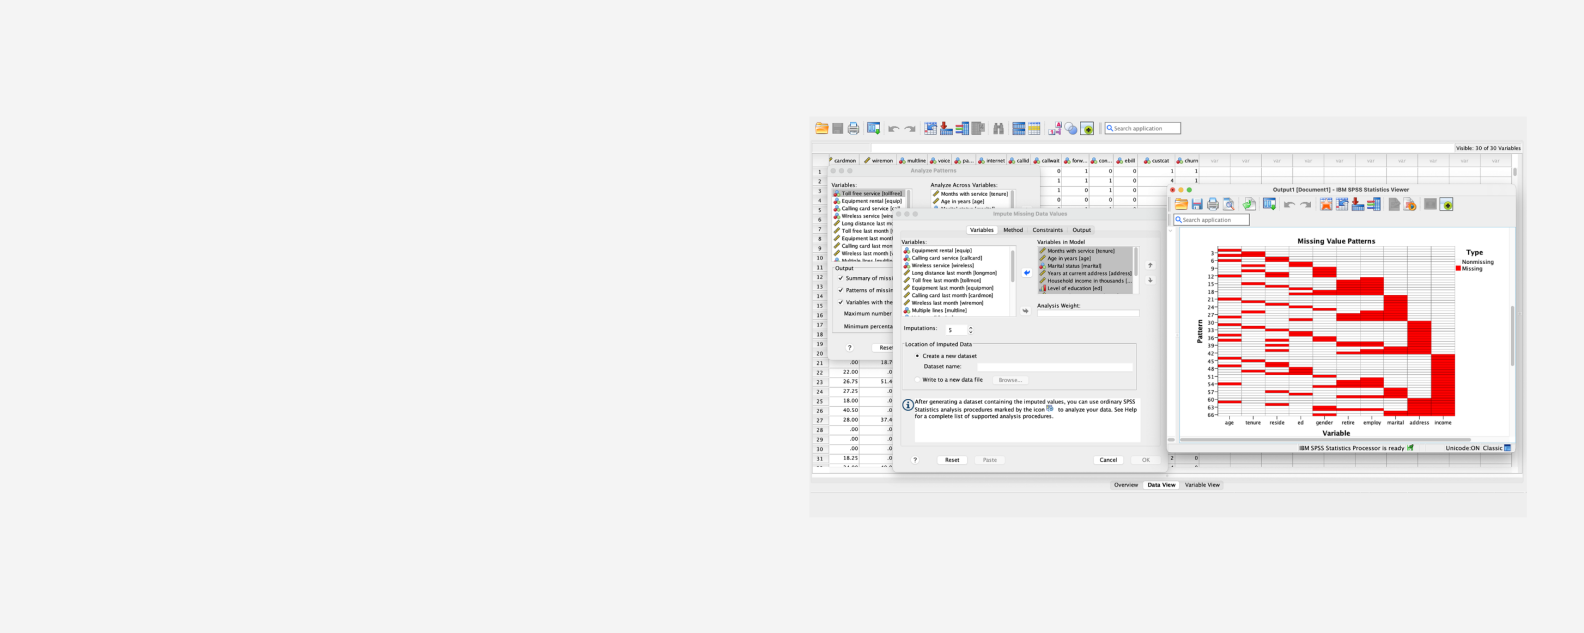Undo arrow in the Data Editor toolbar

(894, 128)
